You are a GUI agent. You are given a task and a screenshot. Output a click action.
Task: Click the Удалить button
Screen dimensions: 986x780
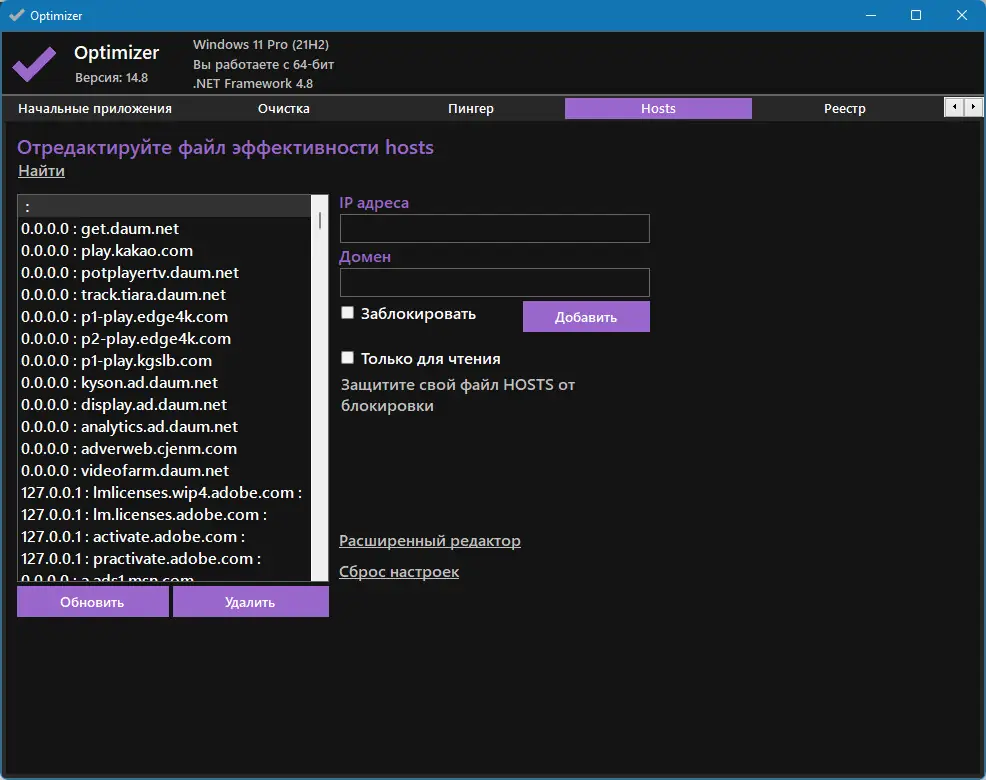click(250, 602)
